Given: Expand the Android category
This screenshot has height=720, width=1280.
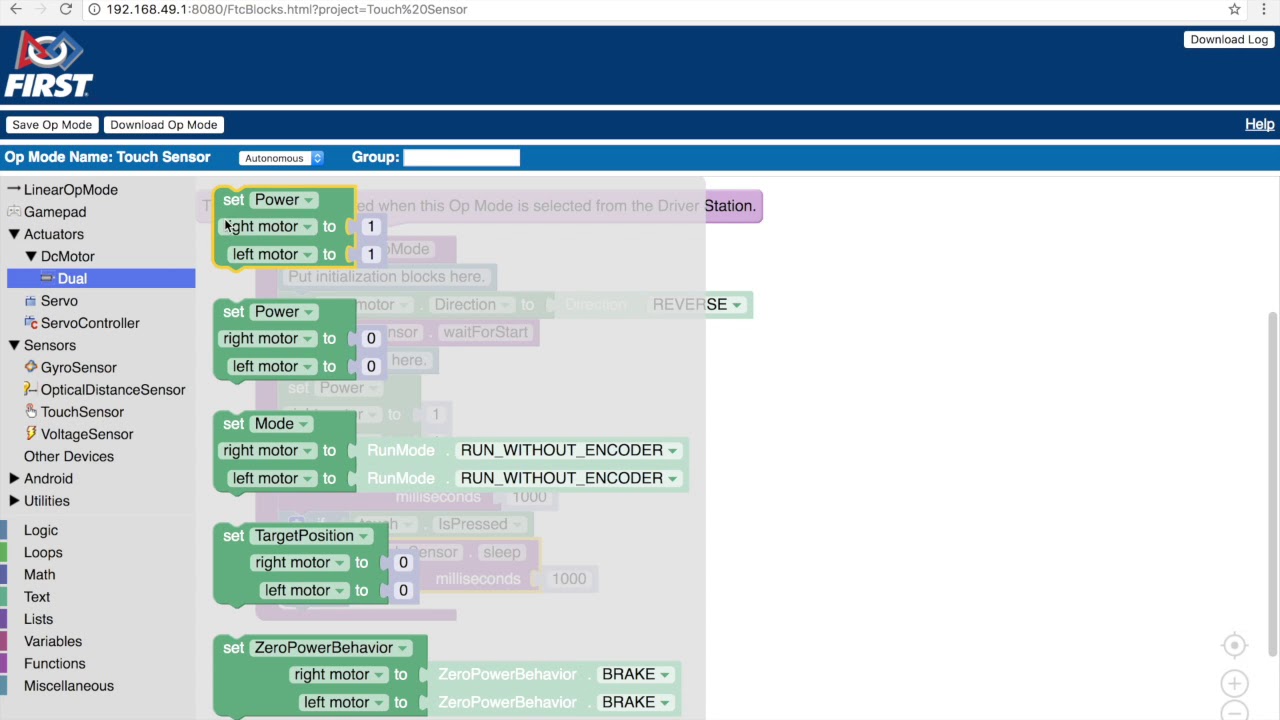Looking at the screenshot, I should [14, 479].
